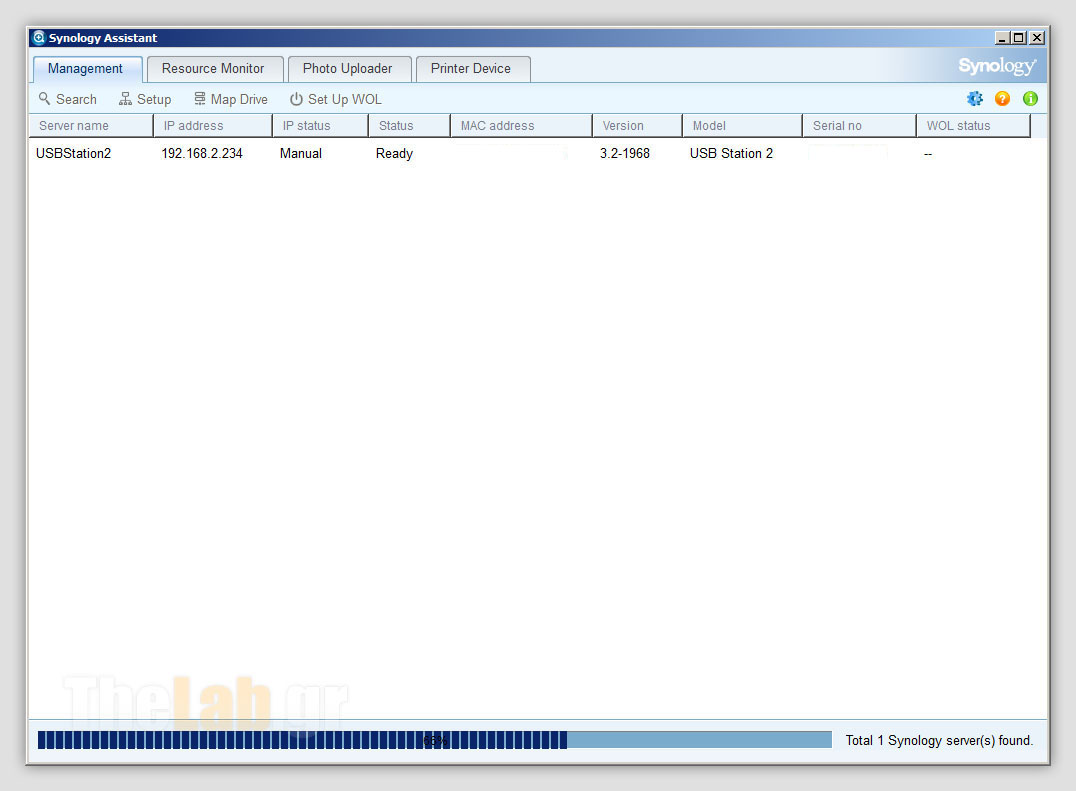This screenshot has height=791, width=1076.
Task: Switch to the Resource Monitor tab
Action: pyautogui.click(x=215, y=69)
